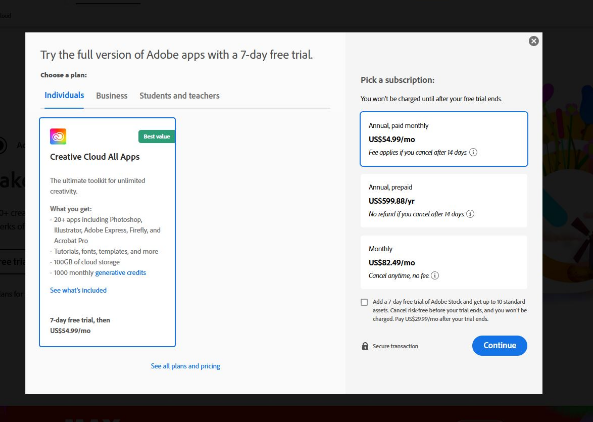Click the 7-day free trial heading text

[x=177, y=55]
